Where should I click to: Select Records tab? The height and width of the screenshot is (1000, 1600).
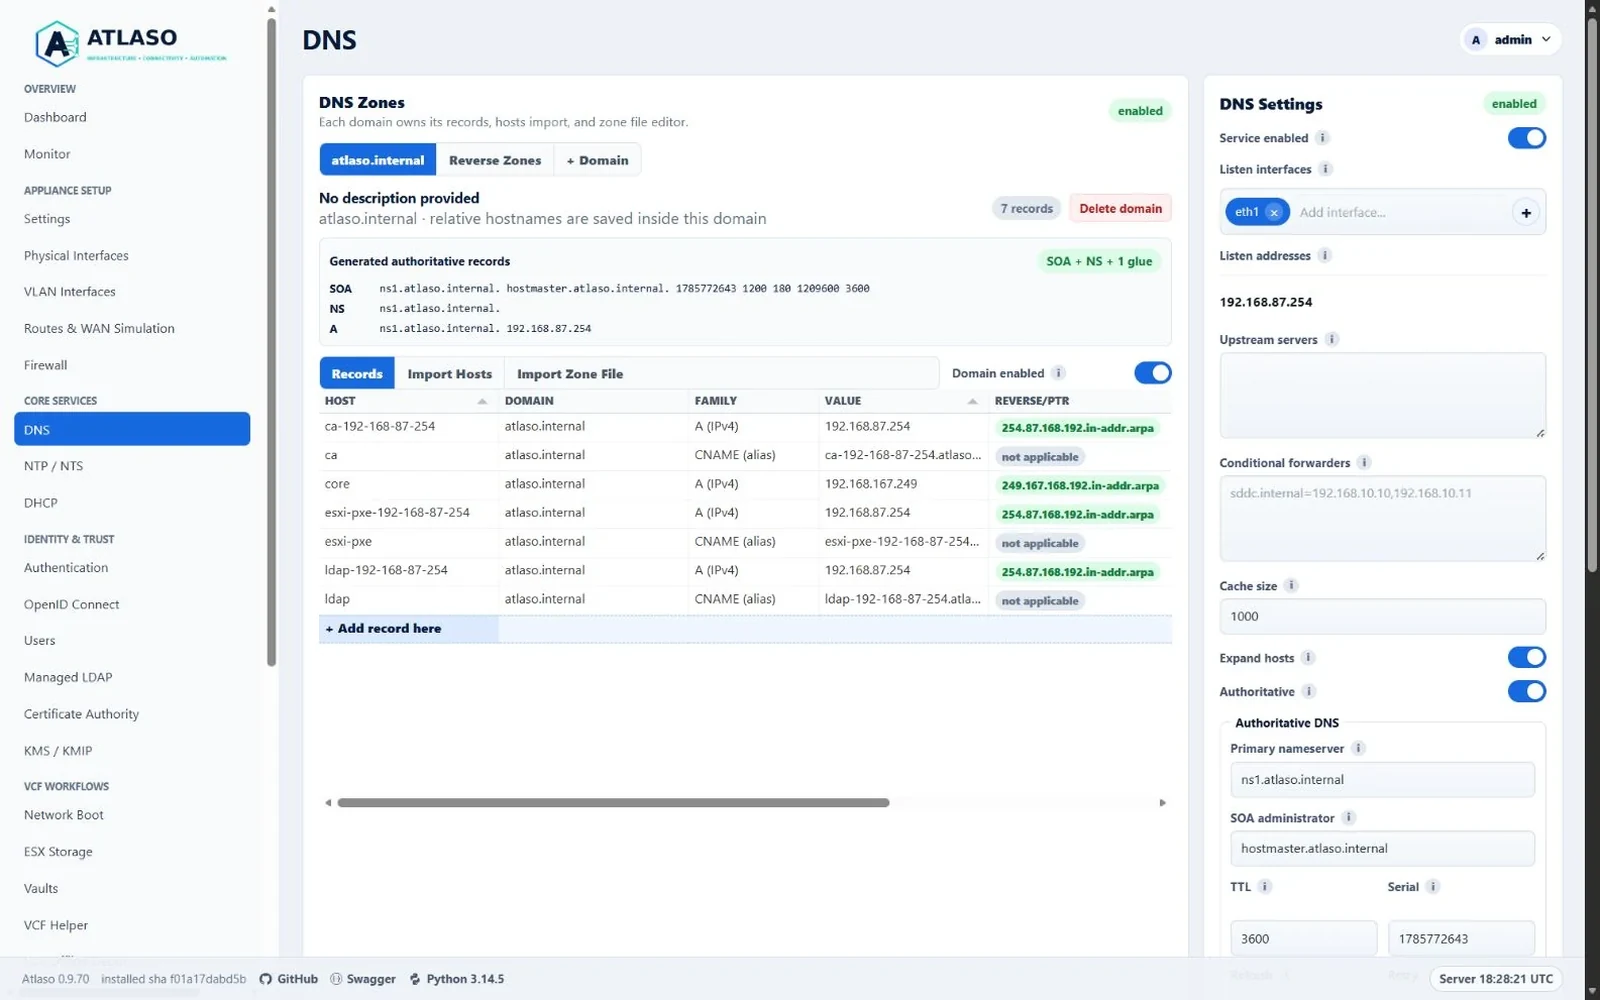[357, 373]
